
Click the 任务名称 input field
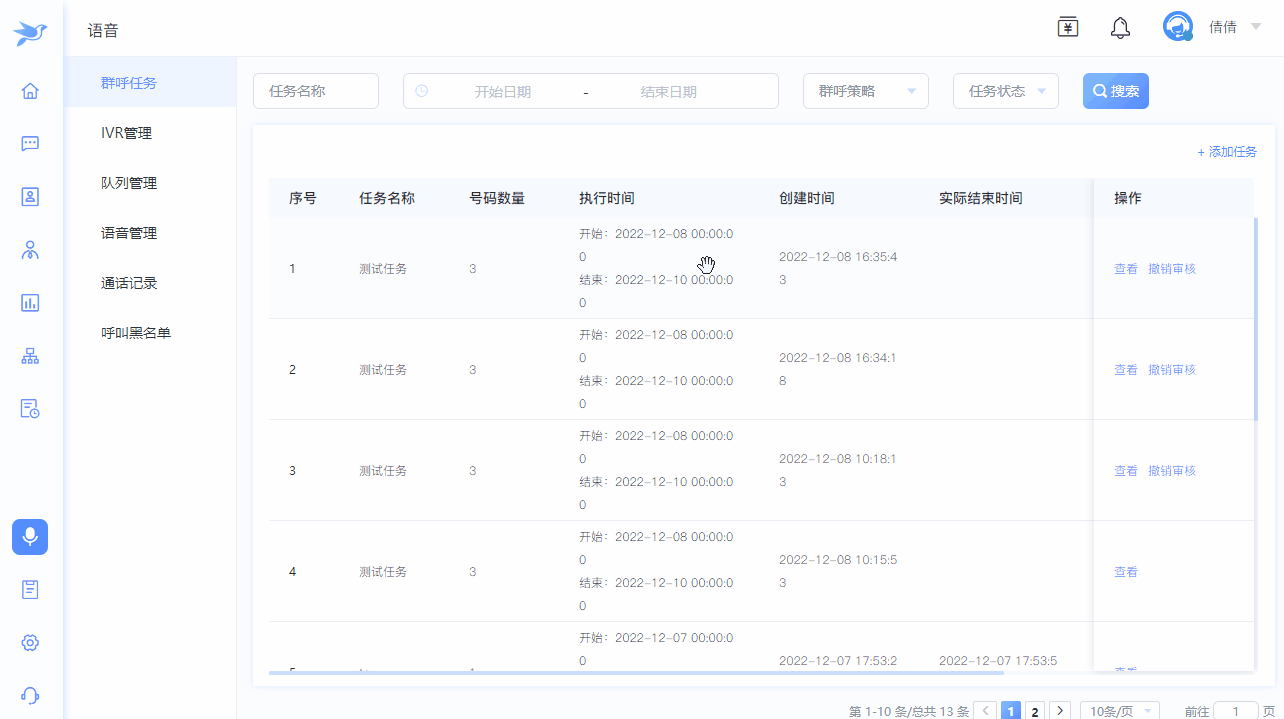click(x=315, y=91)
